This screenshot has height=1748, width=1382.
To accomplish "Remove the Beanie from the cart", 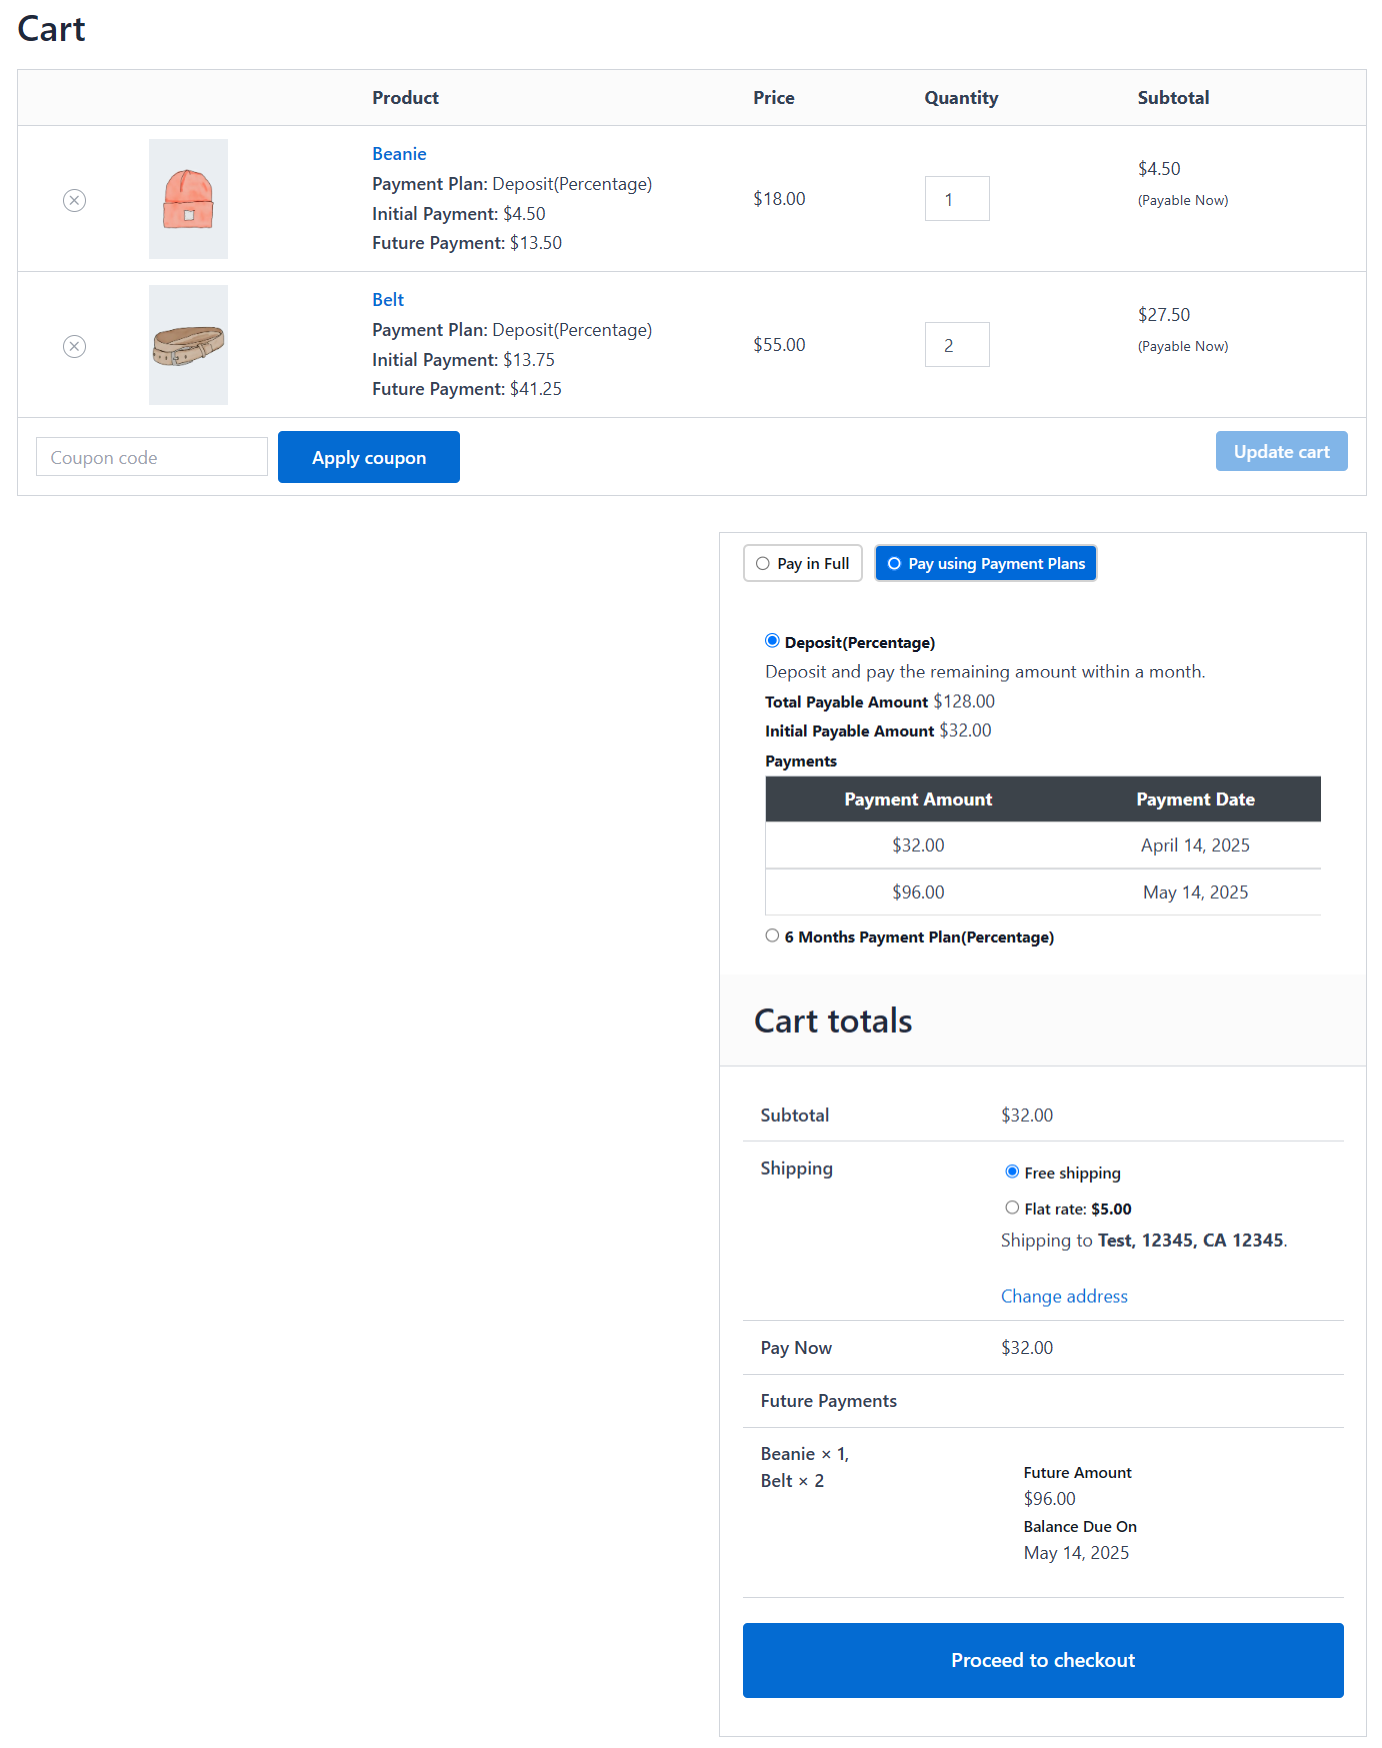I will point(74,199).
